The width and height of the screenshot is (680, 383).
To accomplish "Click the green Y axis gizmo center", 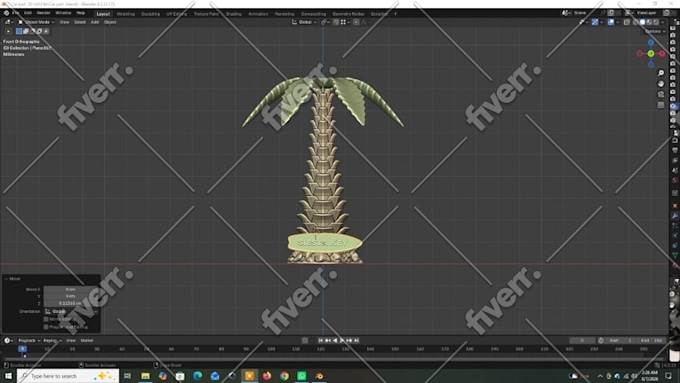I will [x=651, y=54].
